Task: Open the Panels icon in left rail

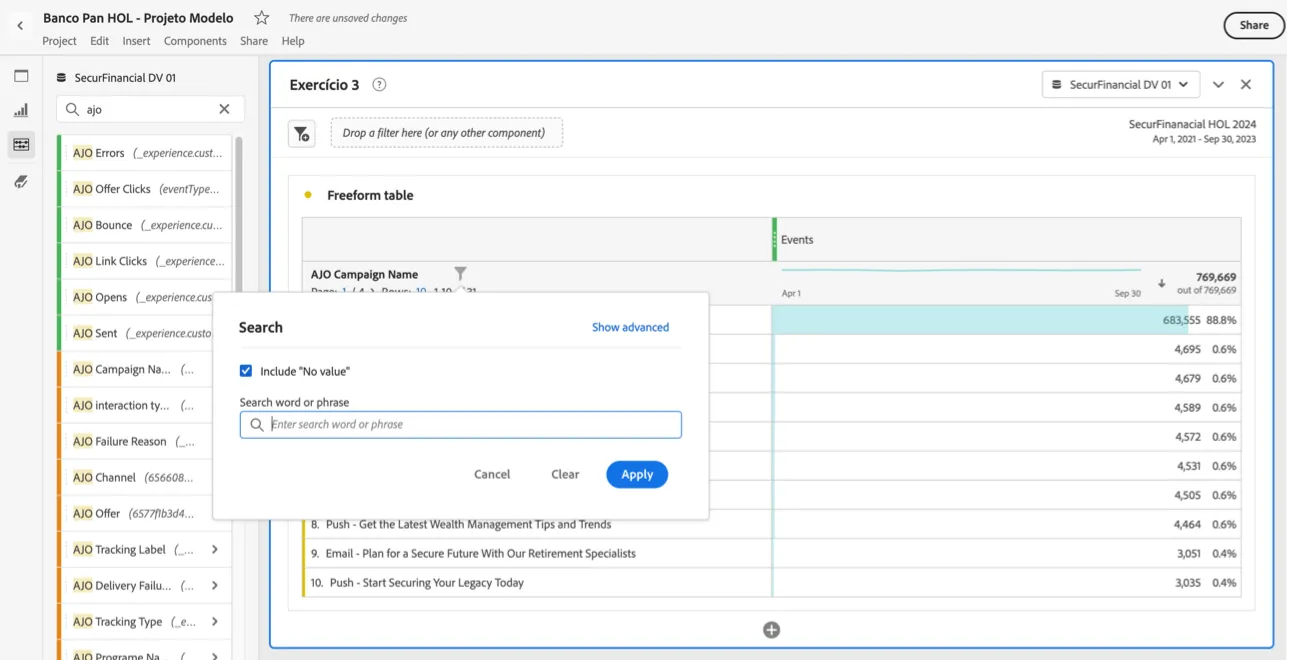Action: 21,76
